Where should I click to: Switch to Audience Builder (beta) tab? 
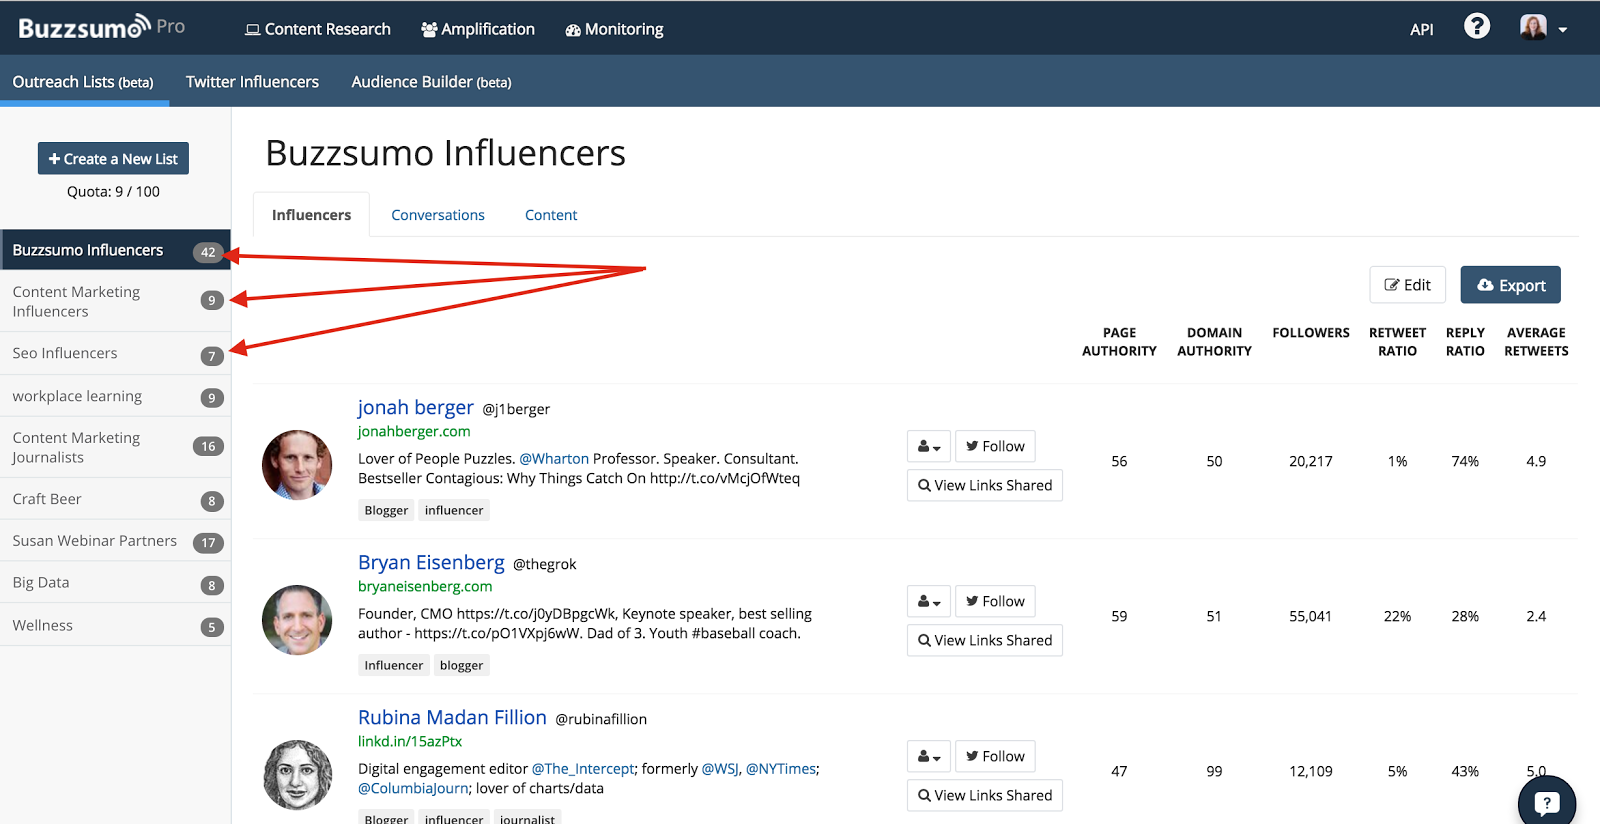[x=431, y=81]
